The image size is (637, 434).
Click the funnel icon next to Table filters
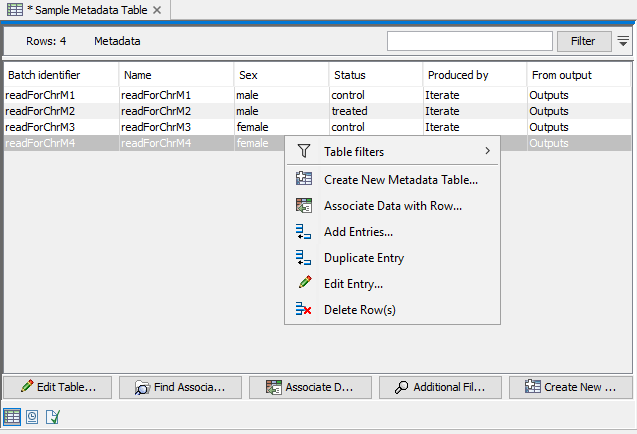(x=305, y=152)
